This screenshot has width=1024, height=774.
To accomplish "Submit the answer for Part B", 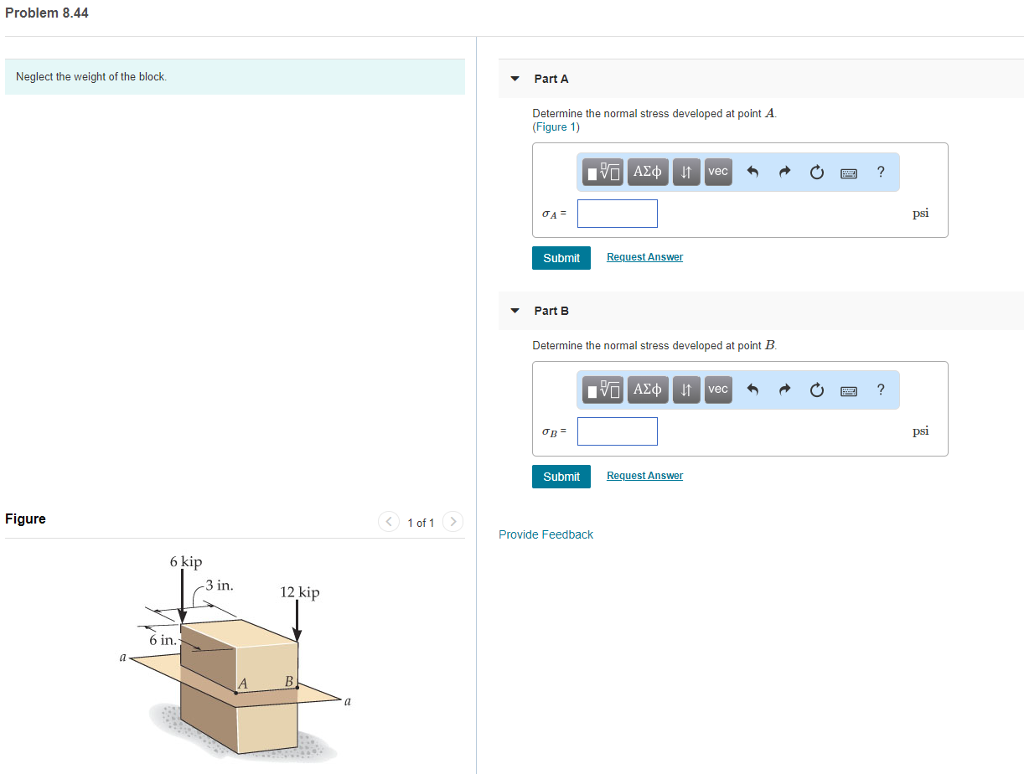I will 561,476.
